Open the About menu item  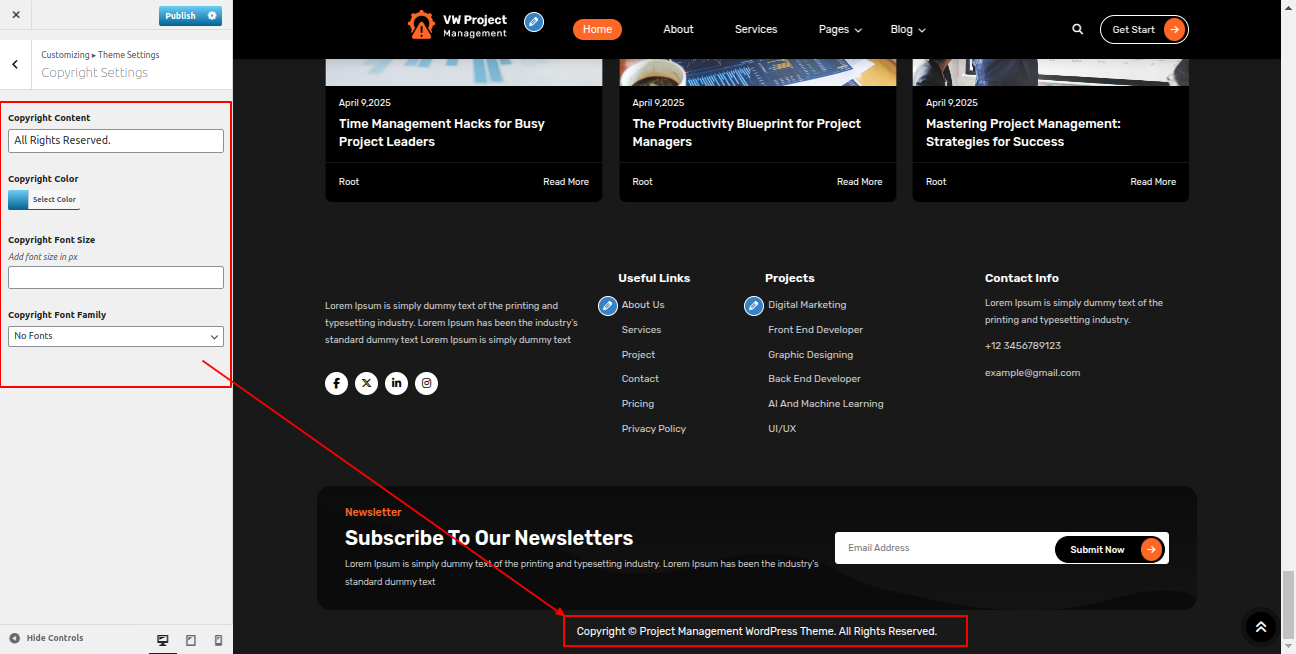678,30
